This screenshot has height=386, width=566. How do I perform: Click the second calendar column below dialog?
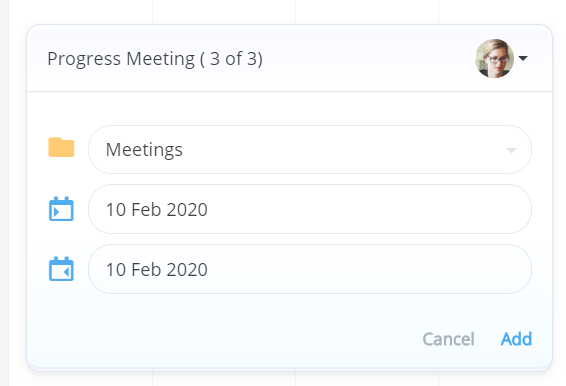224,379
